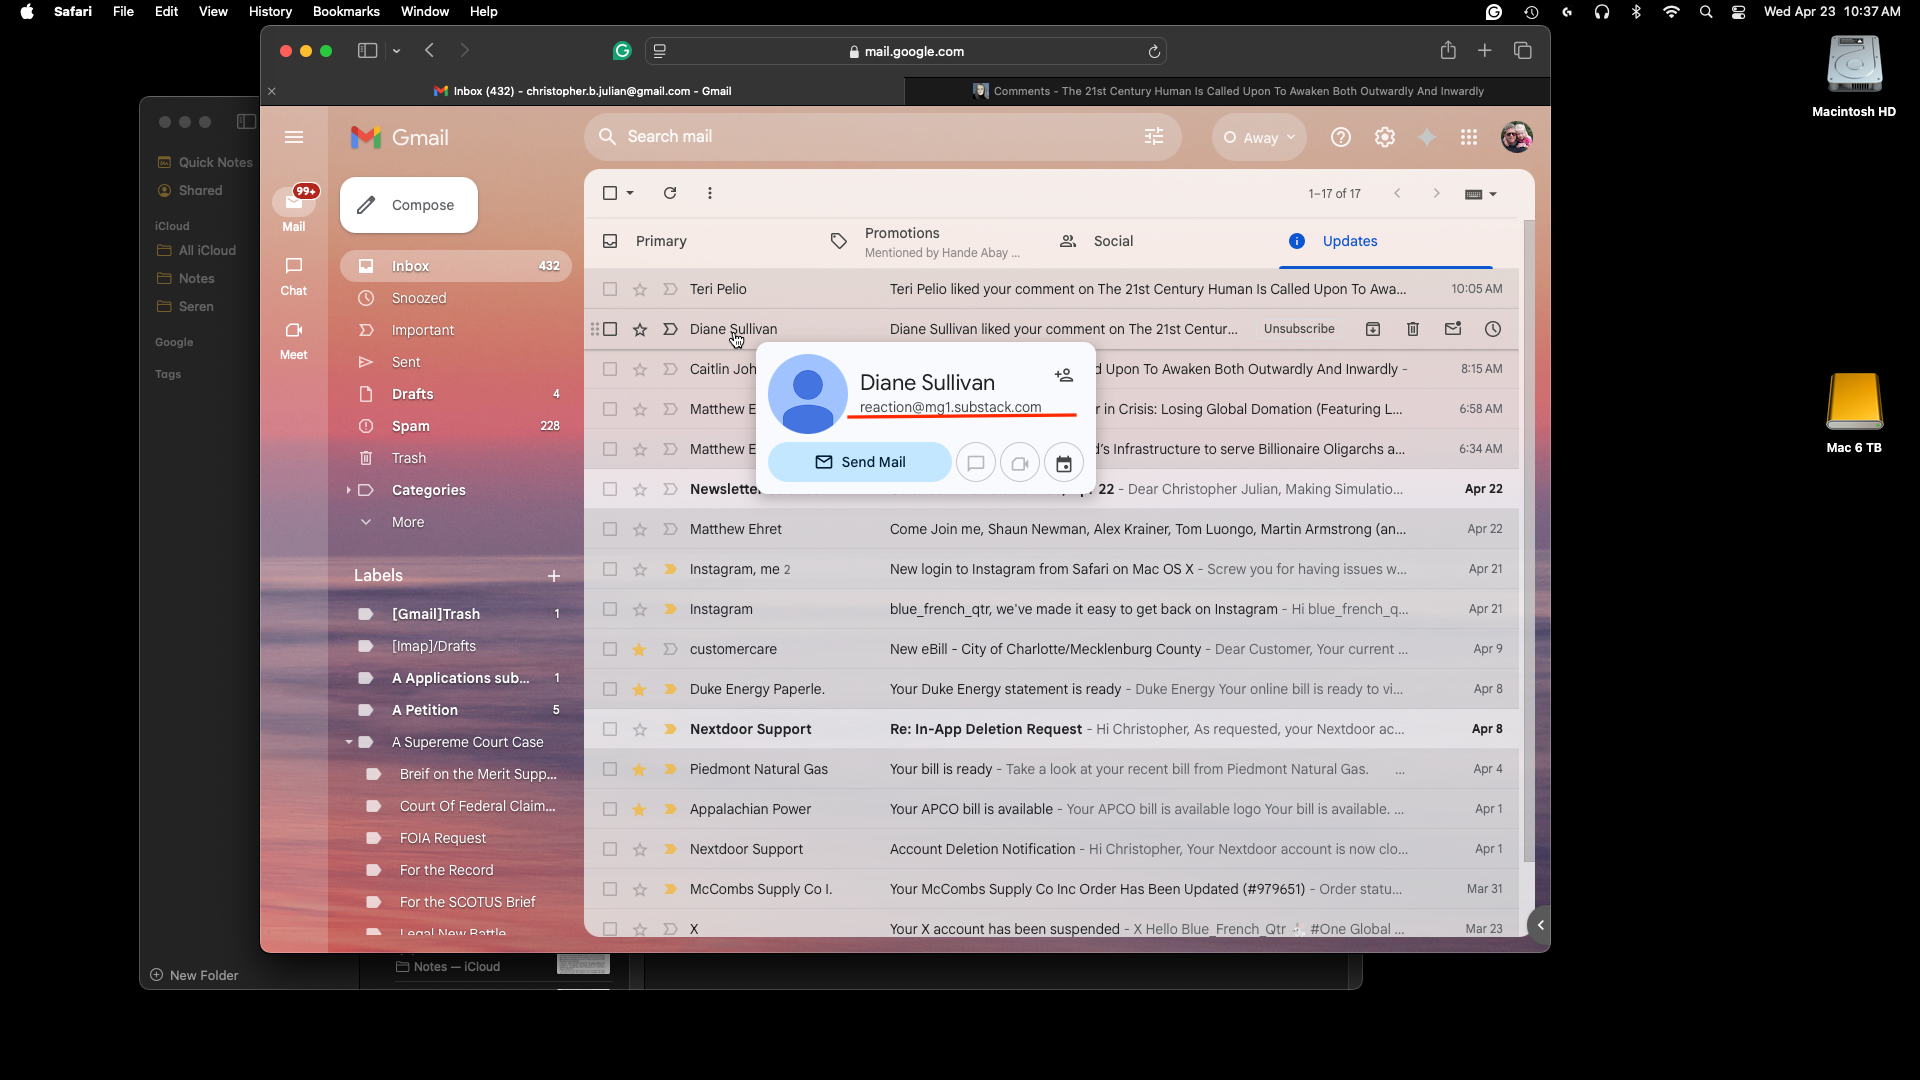This screenshot has width=1920, height=1080.
Task: Click add to contacts icon in Diane Sullivan card
Action: click(1063, 376)
